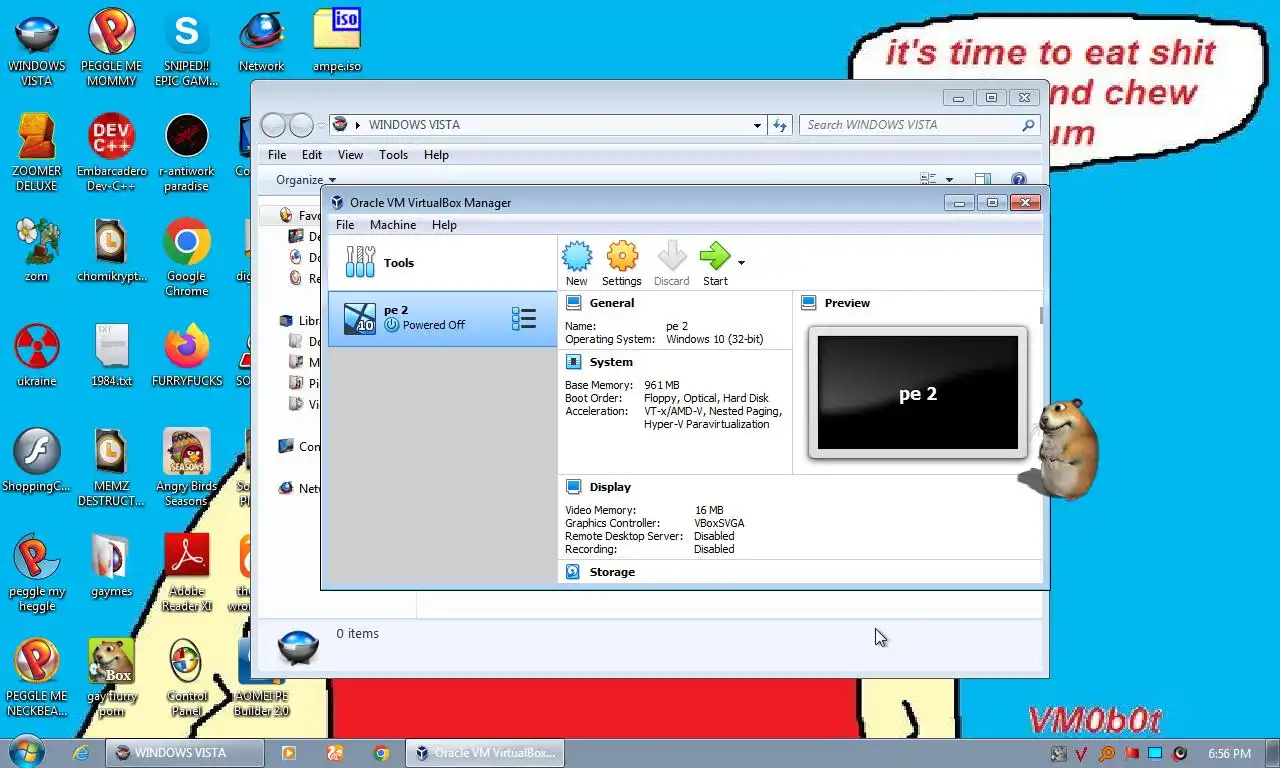Viewport: 1280px width, 768px height.
Task: Click the New virtual machine icon
Action: click(x=577, y=264)
